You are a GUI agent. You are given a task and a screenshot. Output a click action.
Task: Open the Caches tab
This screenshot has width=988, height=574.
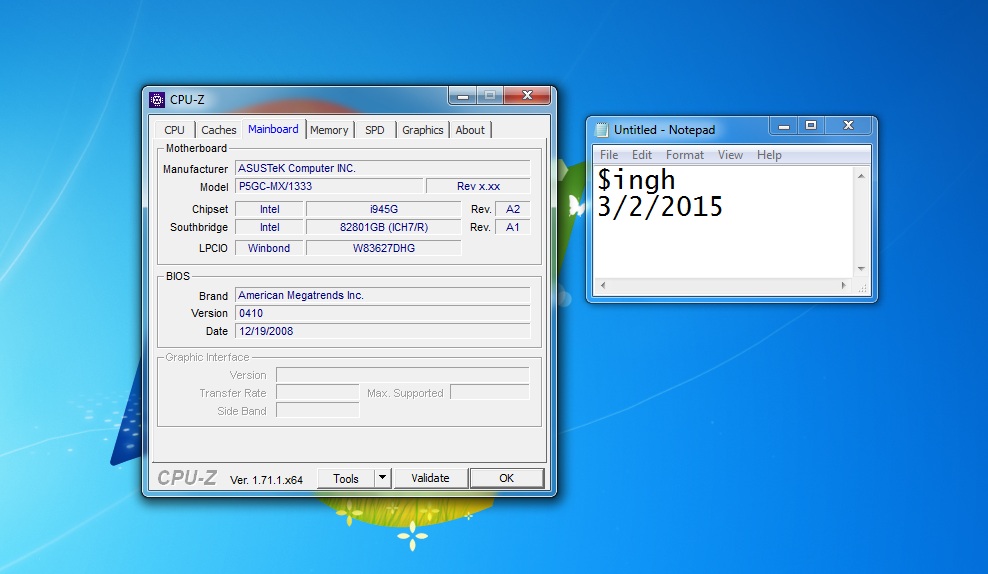(219, 130)
